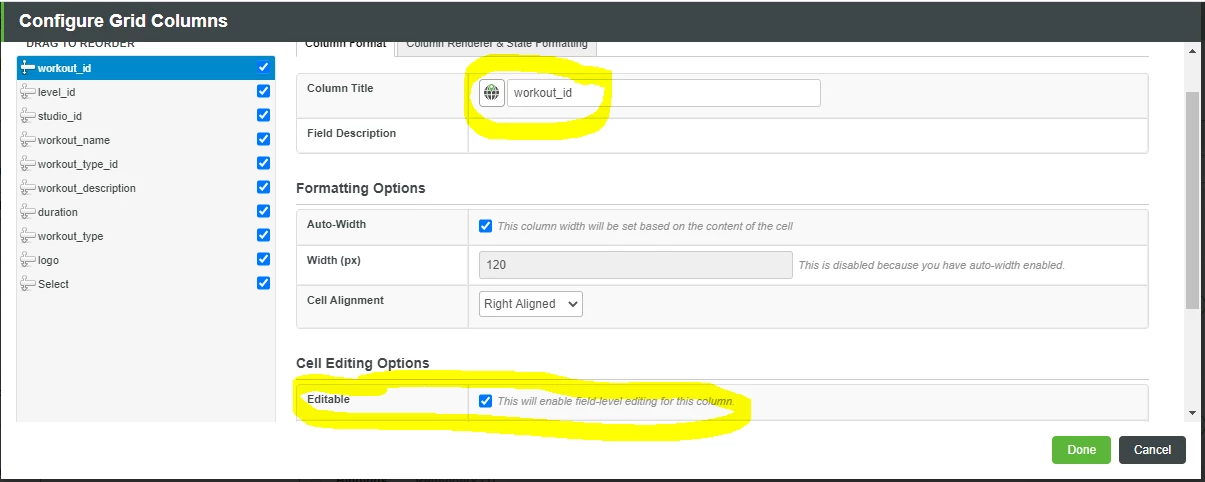Uncheck the duration column checkbox

[x=263, y=211]
